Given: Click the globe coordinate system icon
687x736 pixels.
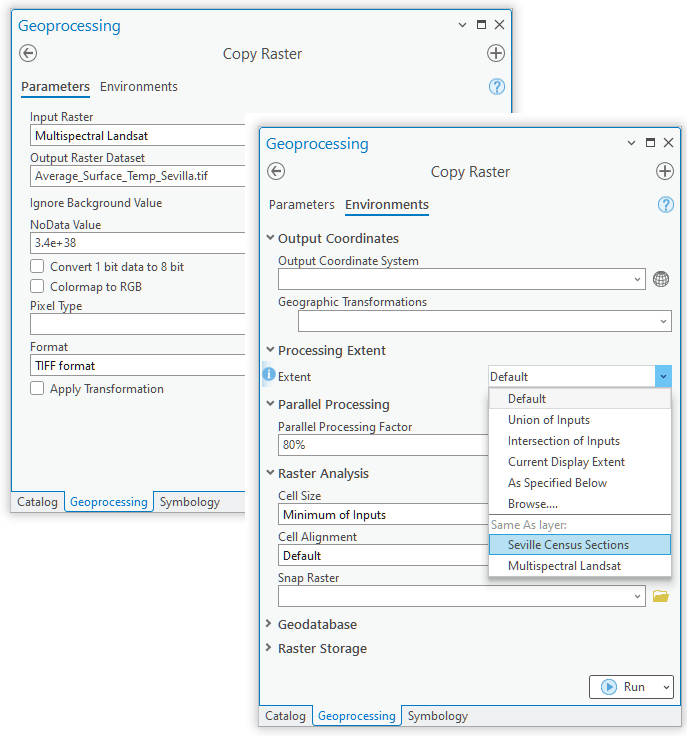Looking at the screenshot, I should tap(661, 279).
